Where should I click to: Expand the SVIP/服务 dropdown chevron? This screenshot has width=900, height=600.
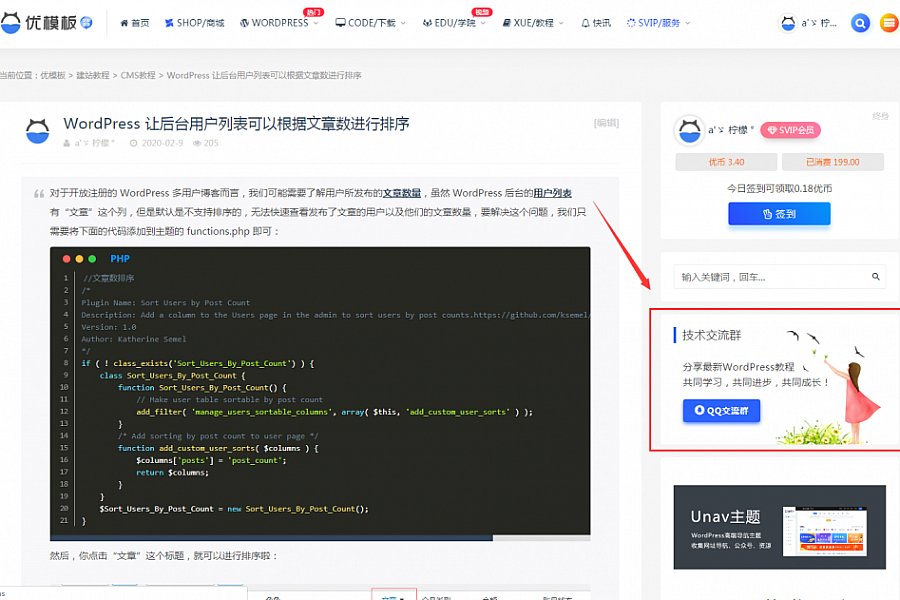pyautogui.click(x=688, y=23)
